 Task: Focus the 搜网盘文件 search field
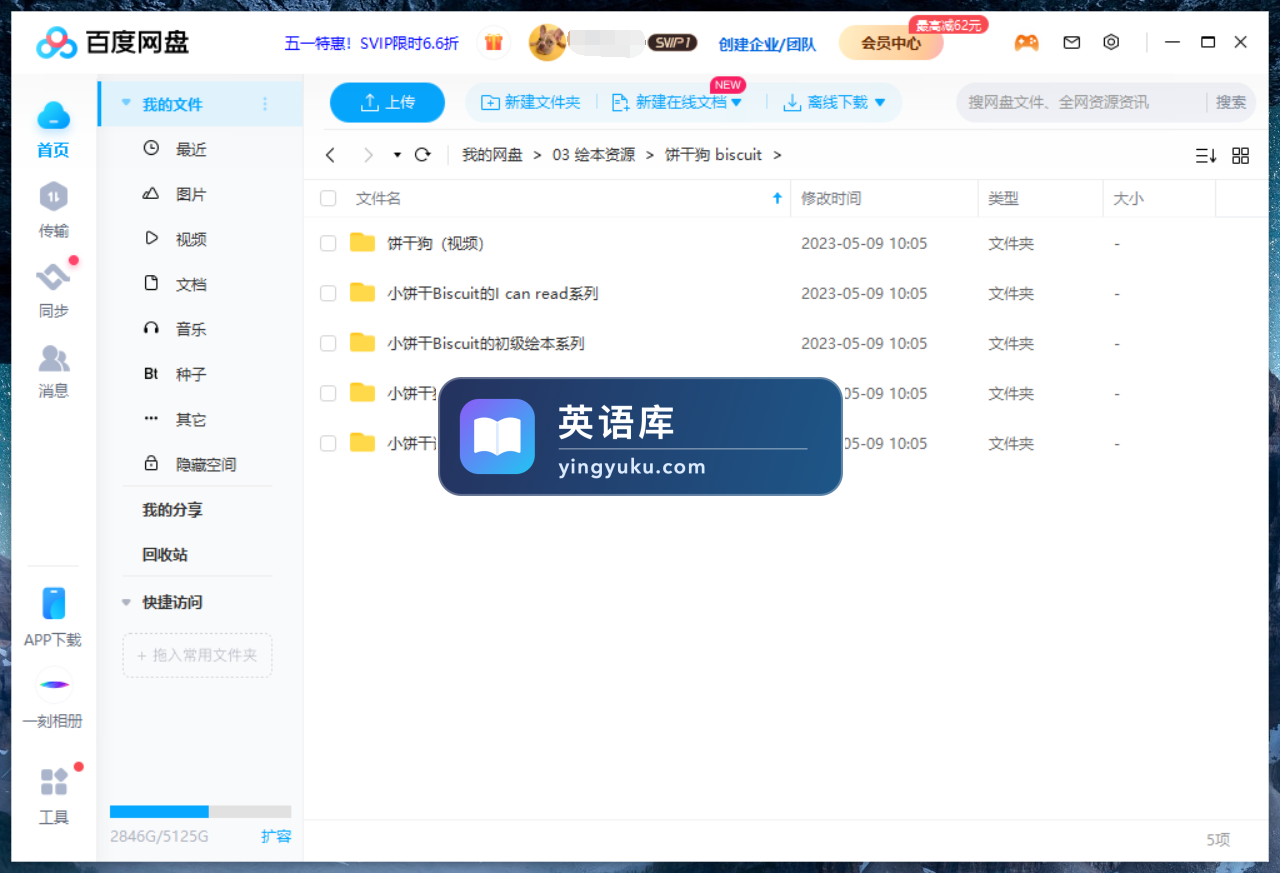point(1082,102)
